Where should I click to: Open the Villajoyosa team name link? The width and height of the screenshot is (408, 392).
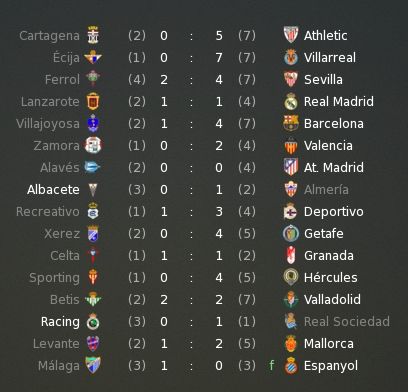click(48, 124)
